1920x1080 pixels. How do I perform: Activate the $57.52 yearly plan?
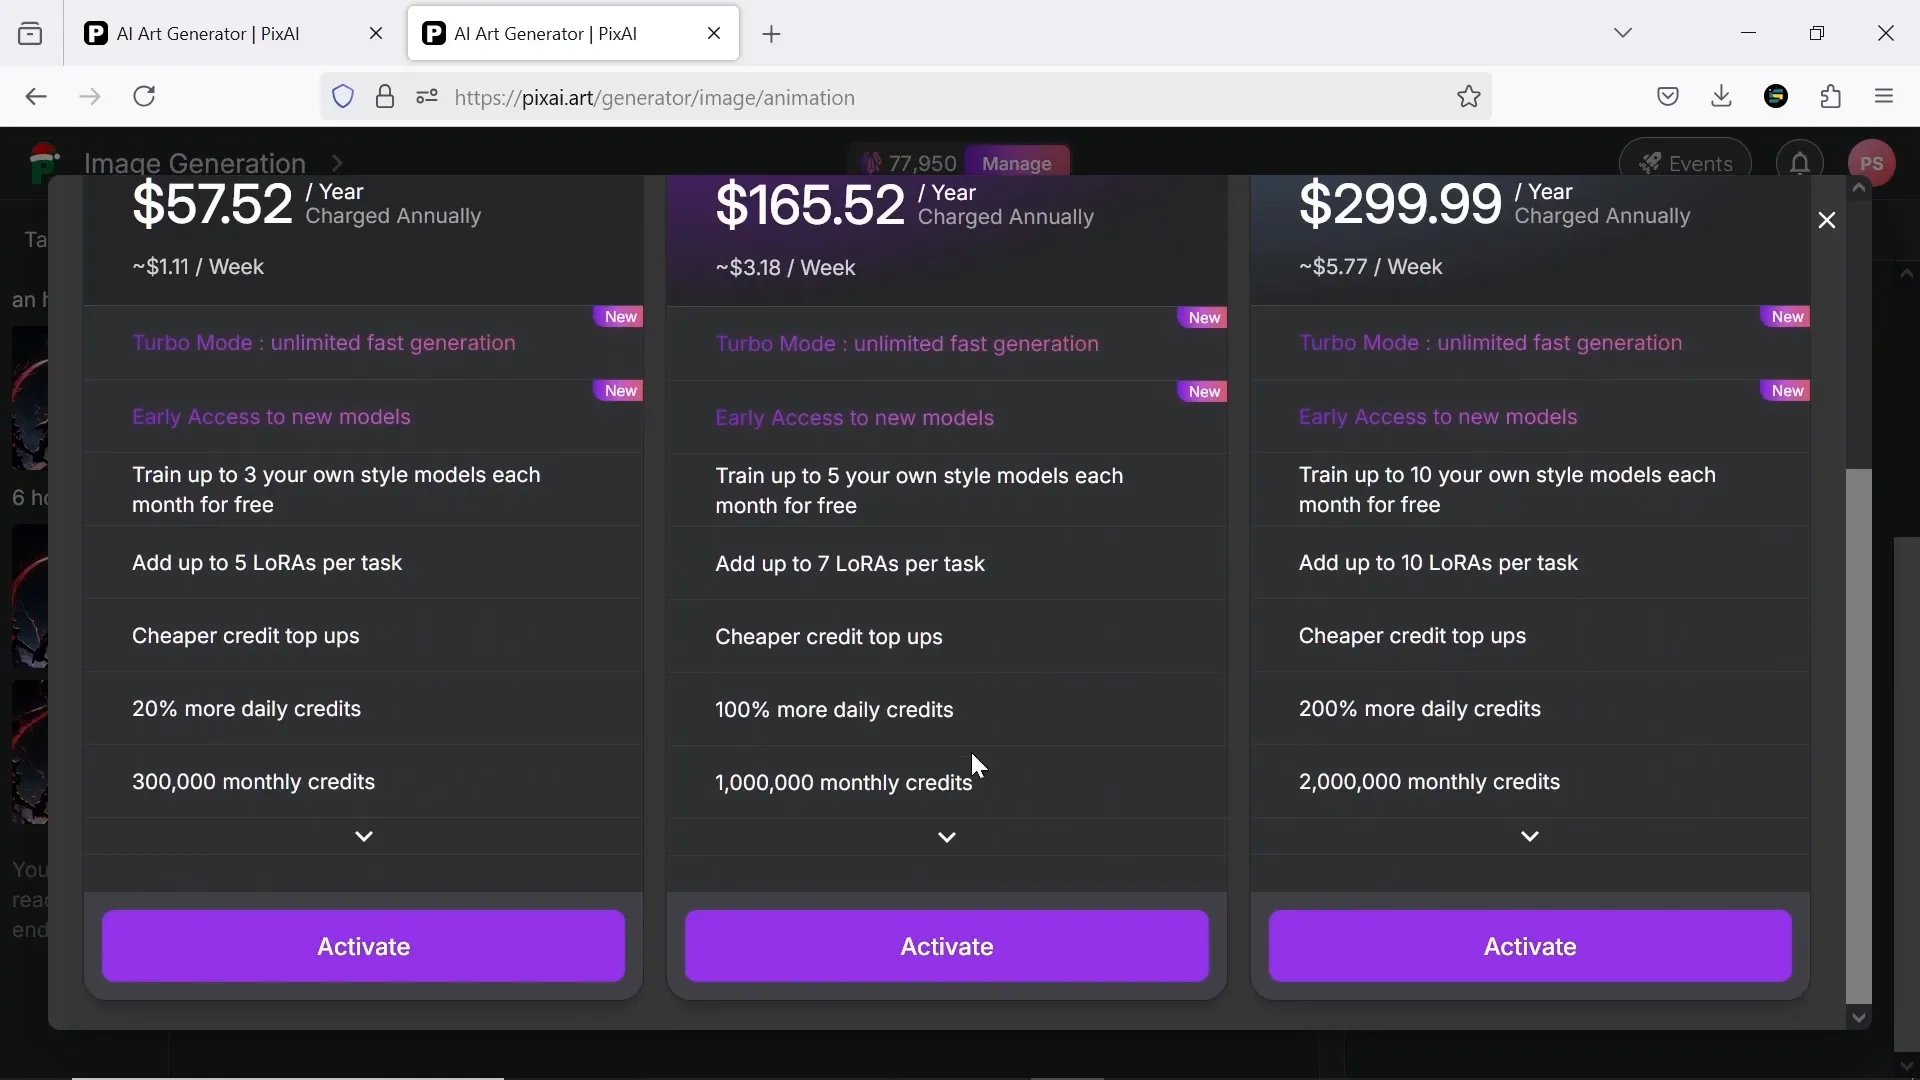point(364,946)
